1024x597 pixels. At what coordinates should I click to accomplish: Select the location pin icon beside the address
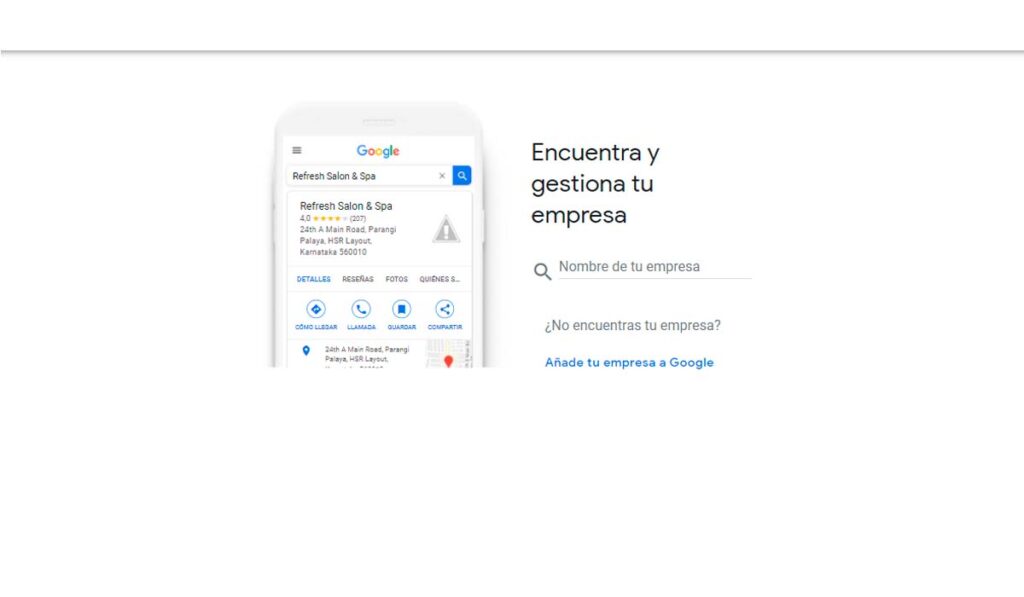(305, 349)
